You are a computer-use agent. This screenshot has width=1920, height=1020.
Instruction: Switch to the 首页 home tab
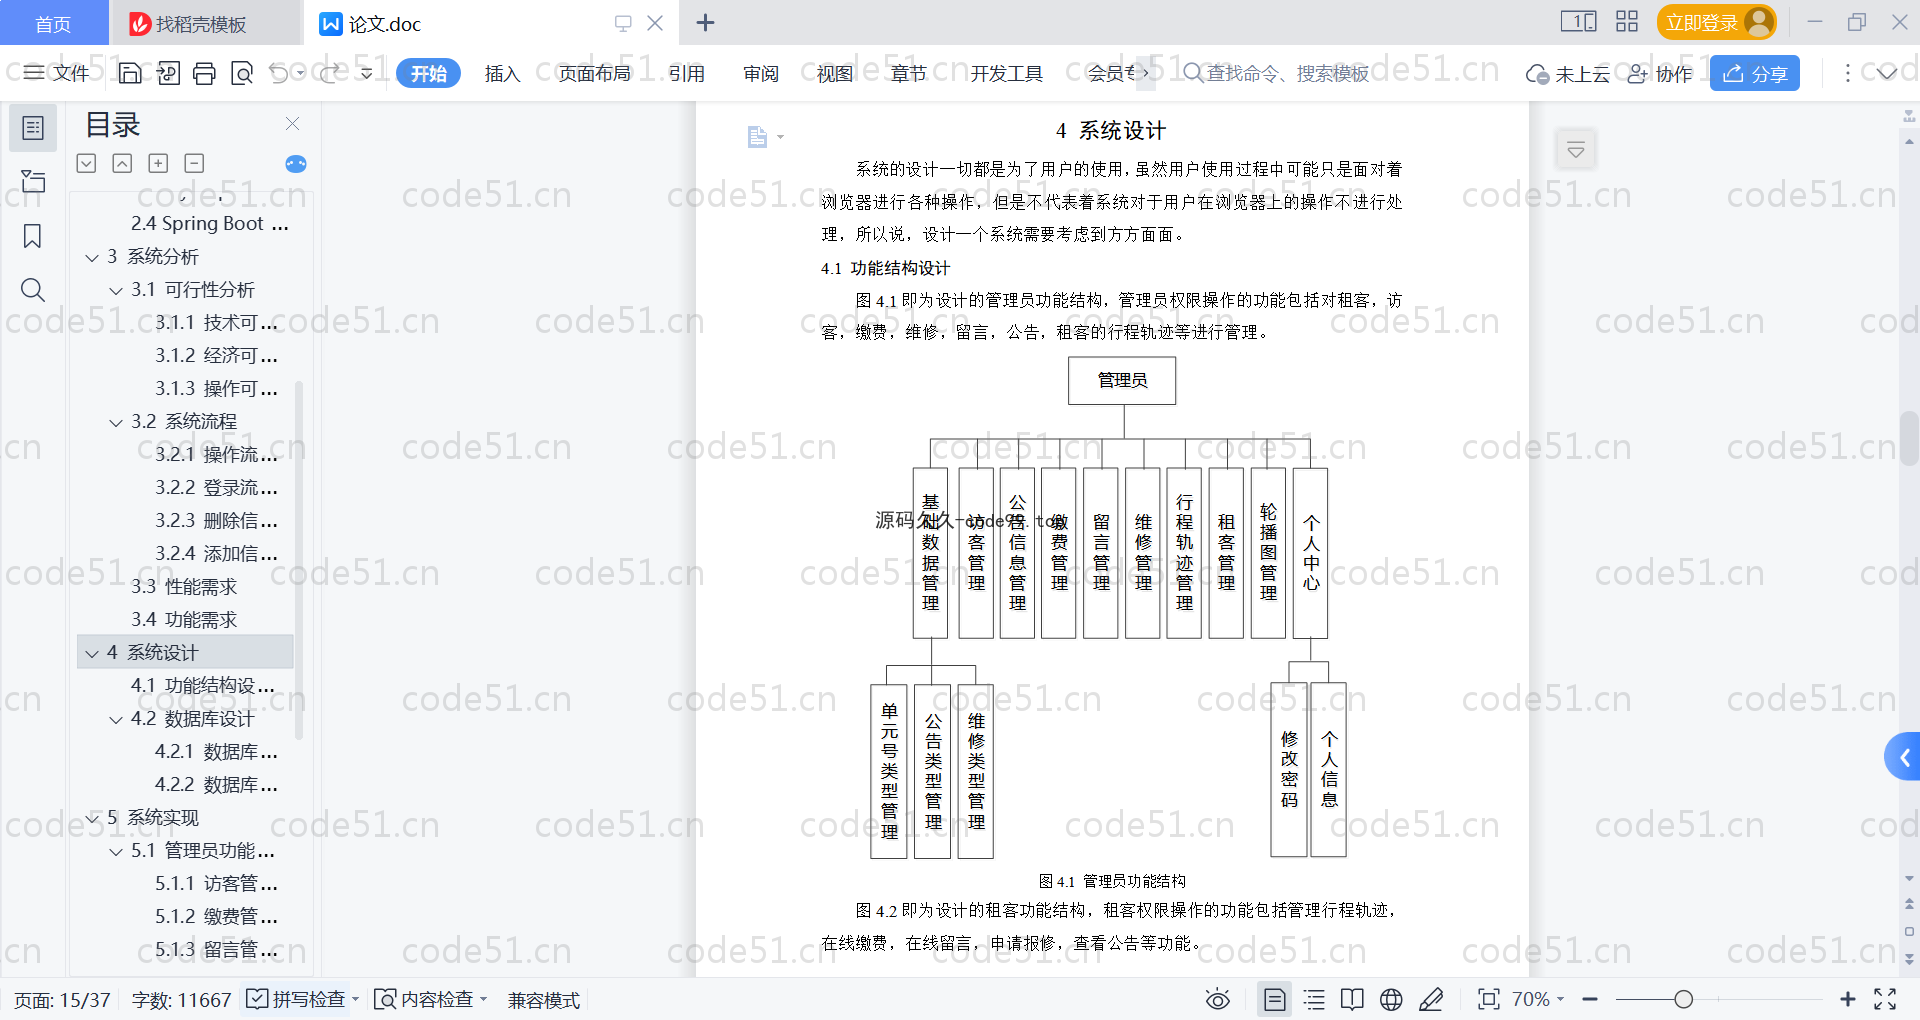coord(53,23)
